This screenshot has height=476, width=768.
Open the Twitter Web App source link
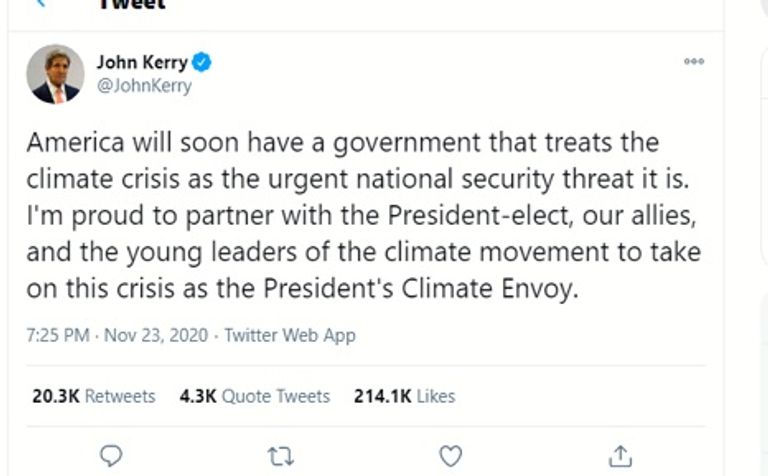pyautogui.click(x=290, y=336)
